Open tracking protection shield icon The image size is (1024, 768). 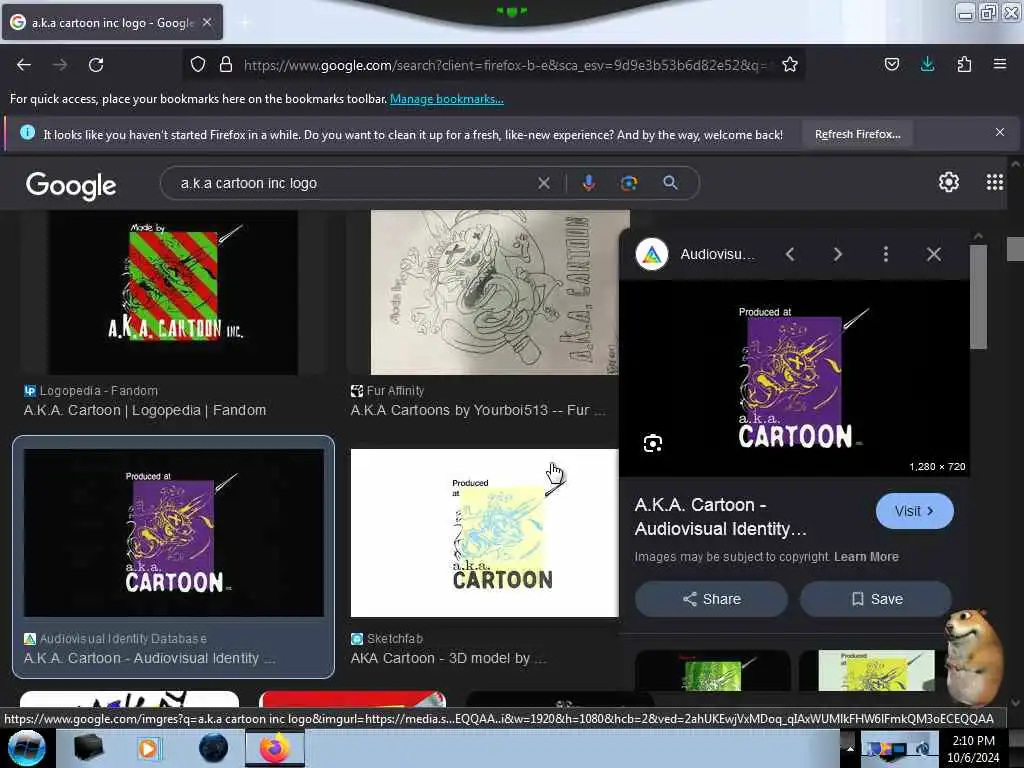pyautogui.click(x=198, y=64)
